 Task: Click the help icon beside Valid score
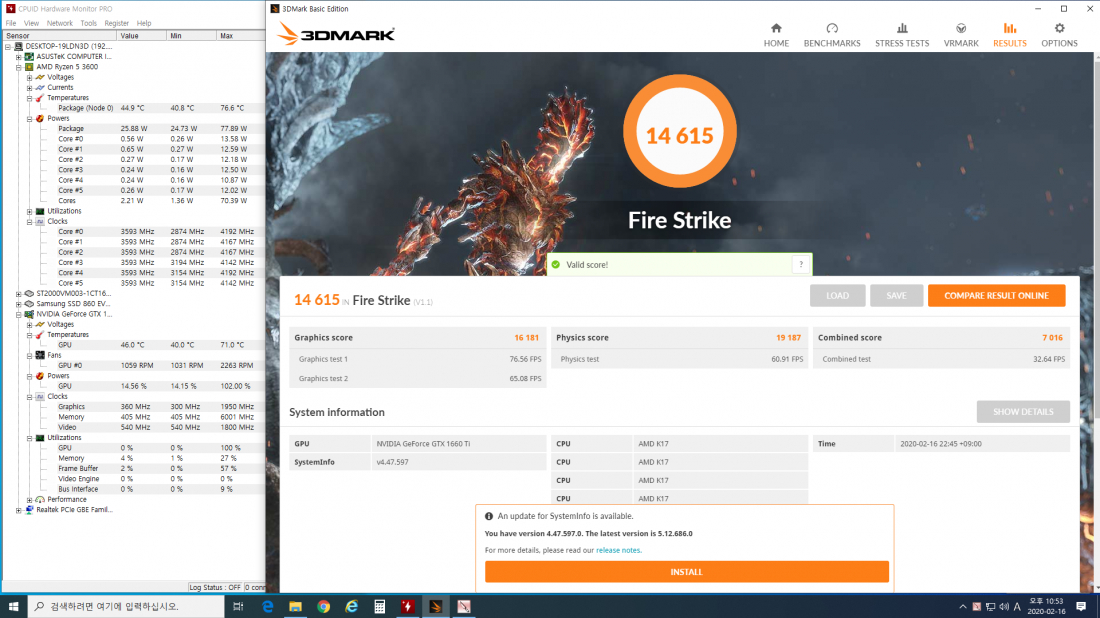[800, 264]
